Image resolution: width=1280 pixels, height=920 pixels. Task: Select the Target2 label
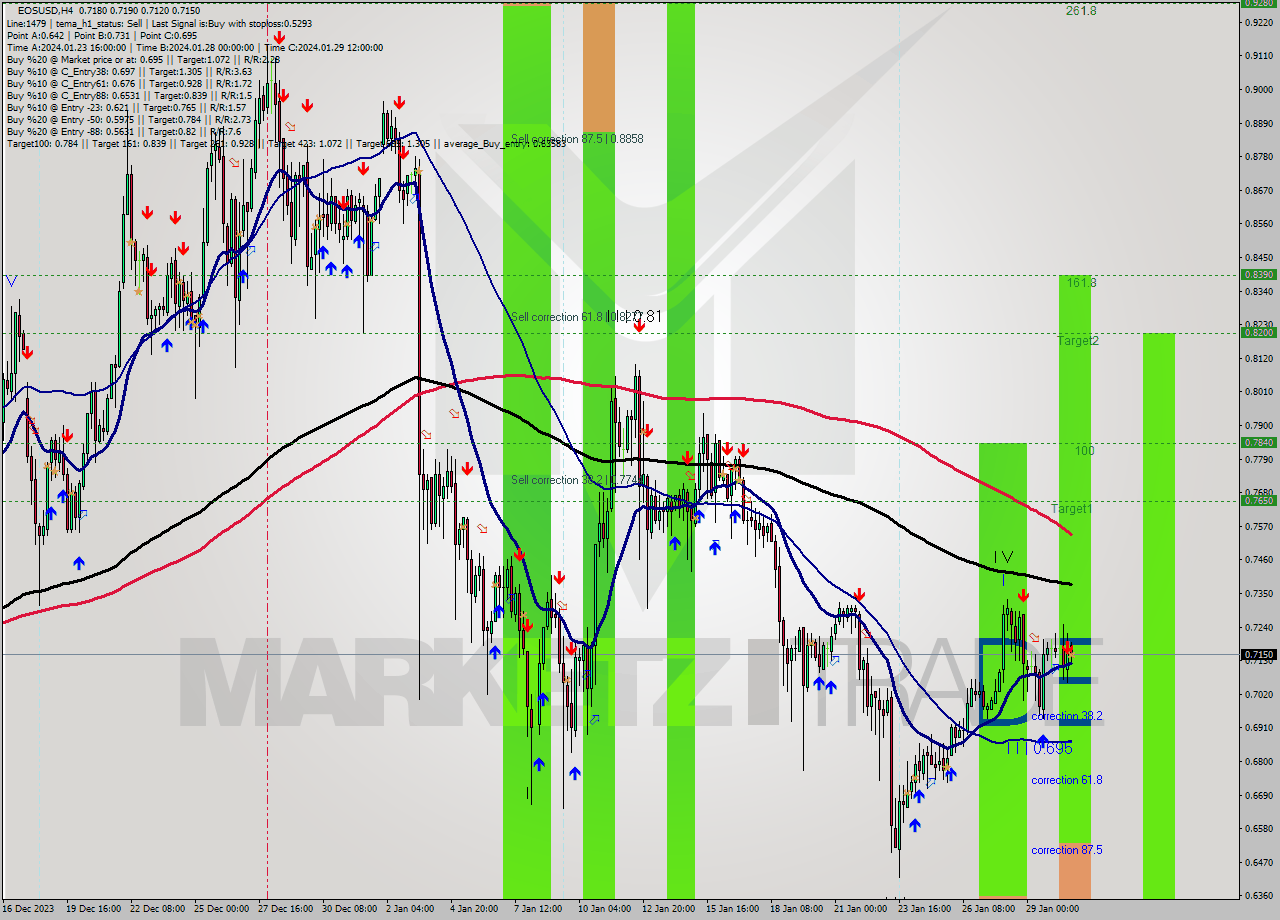(1078, 341)
